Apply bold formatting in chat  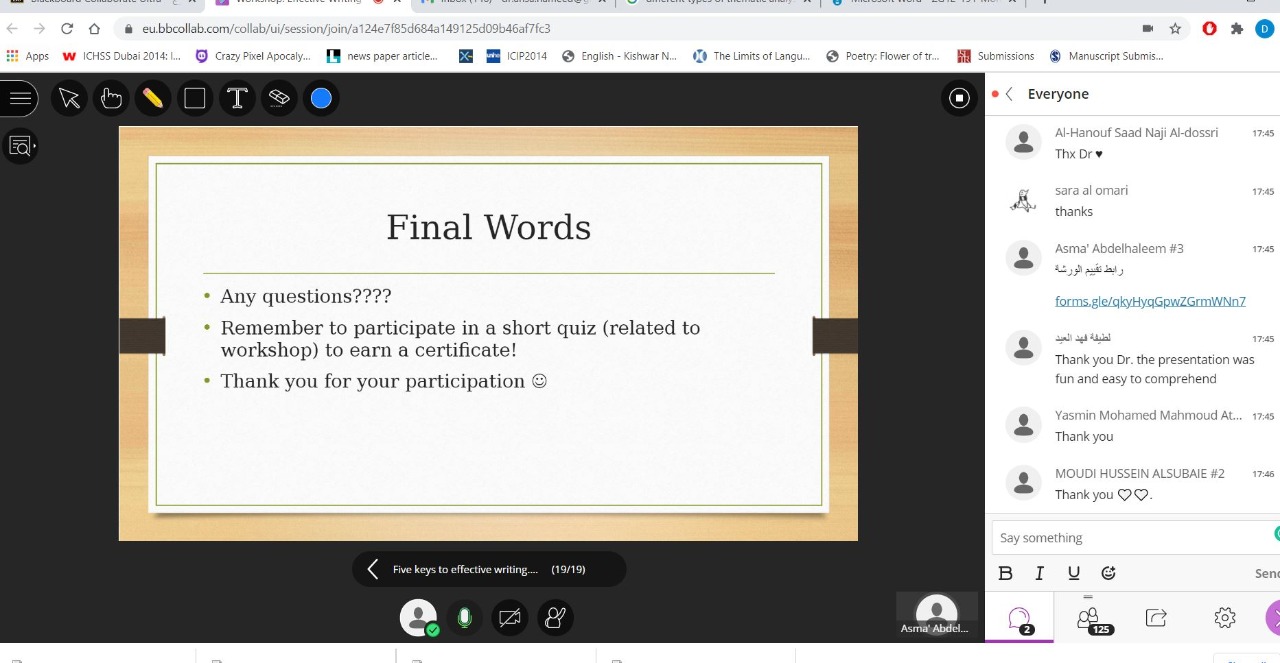click(x=1006, y=573)
